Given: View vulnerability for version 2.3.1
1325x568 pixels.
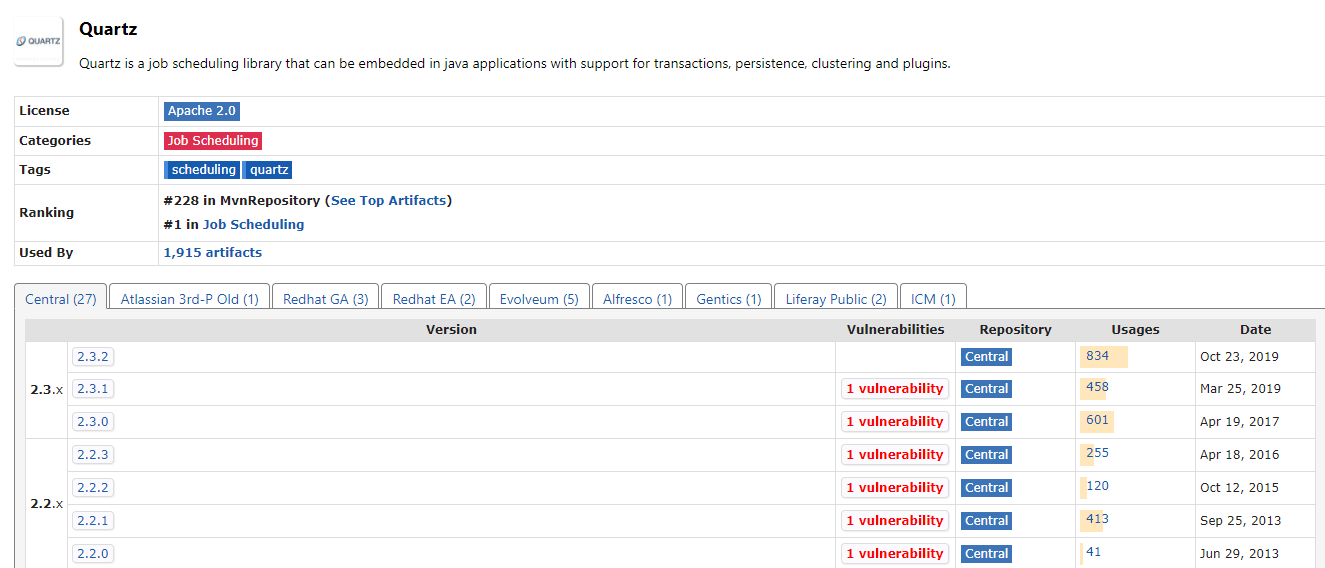Looking at the screenshot, I should click(x=895, y=389).
